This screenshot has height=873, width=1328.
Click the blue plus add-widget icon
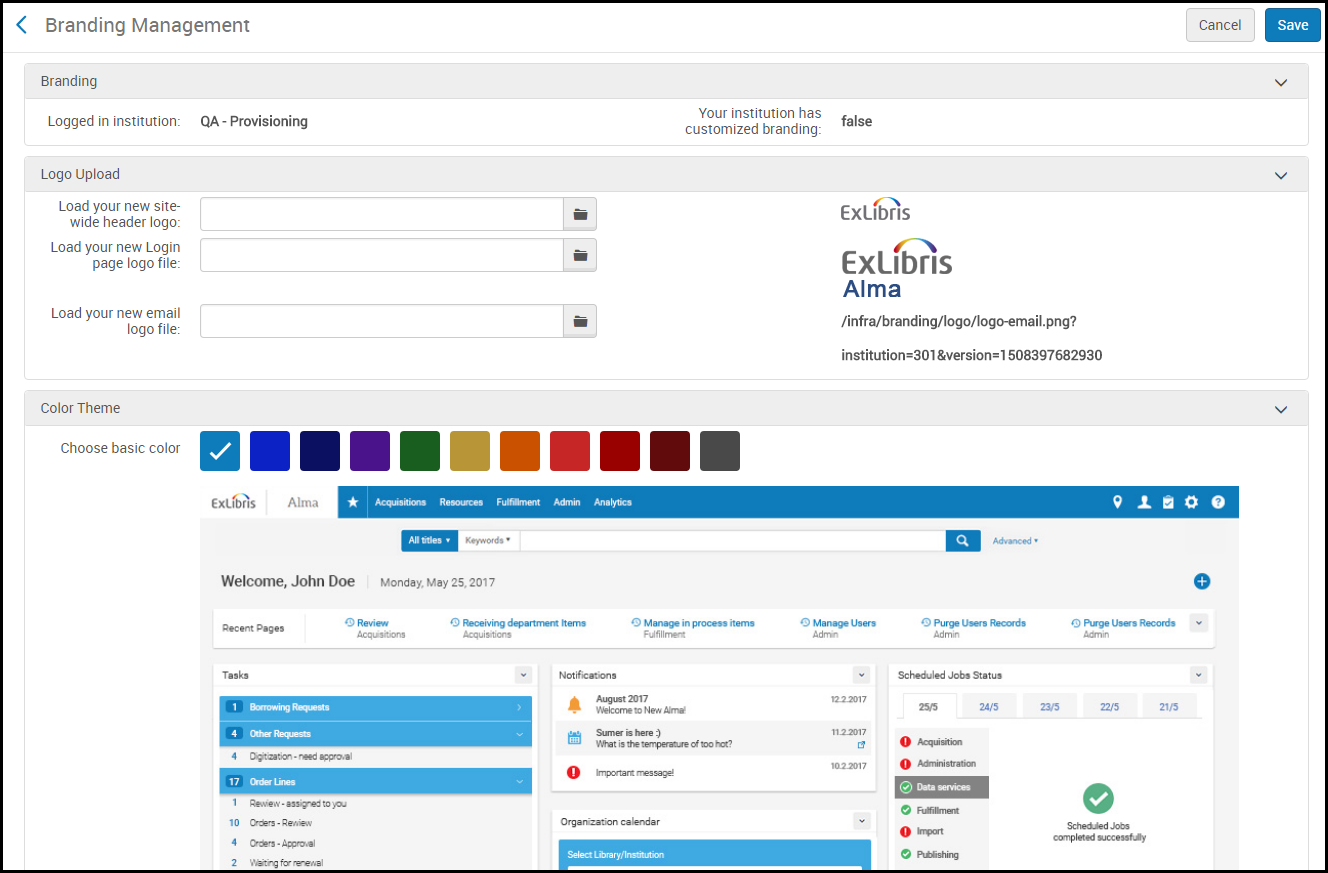[x=1202, y=581]
